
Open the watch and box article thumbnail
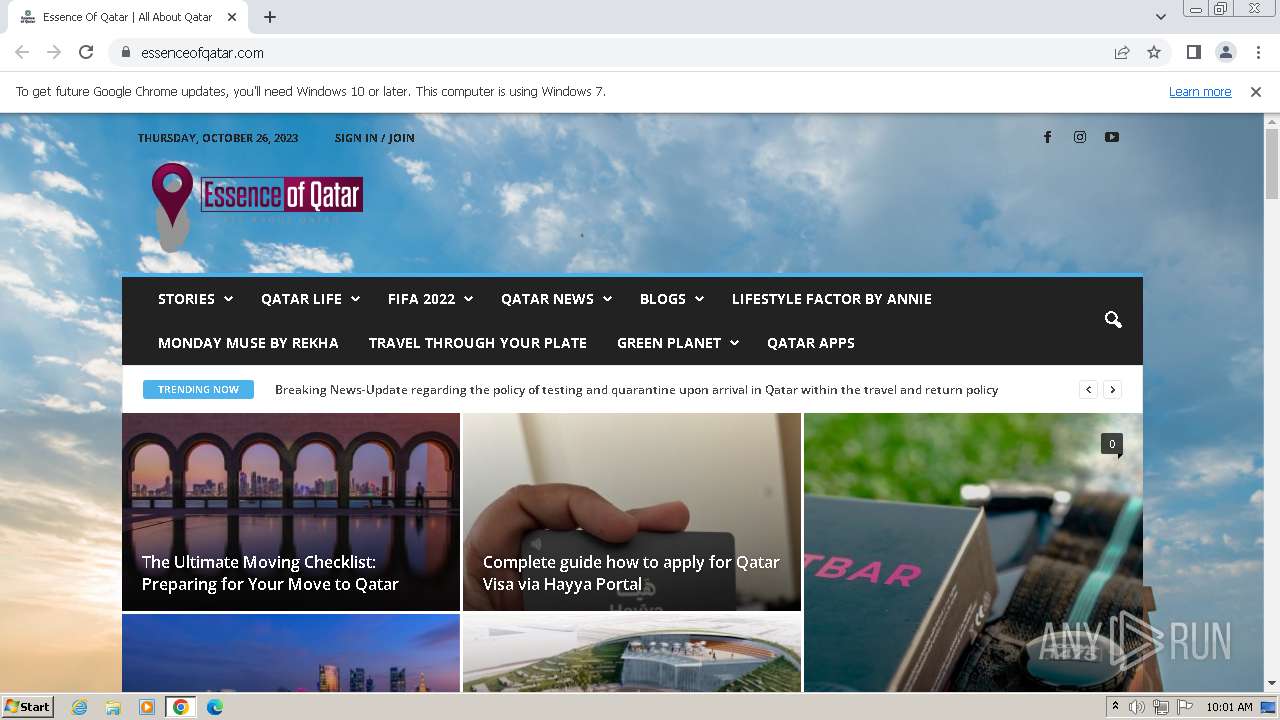click(x=973, y=553)
